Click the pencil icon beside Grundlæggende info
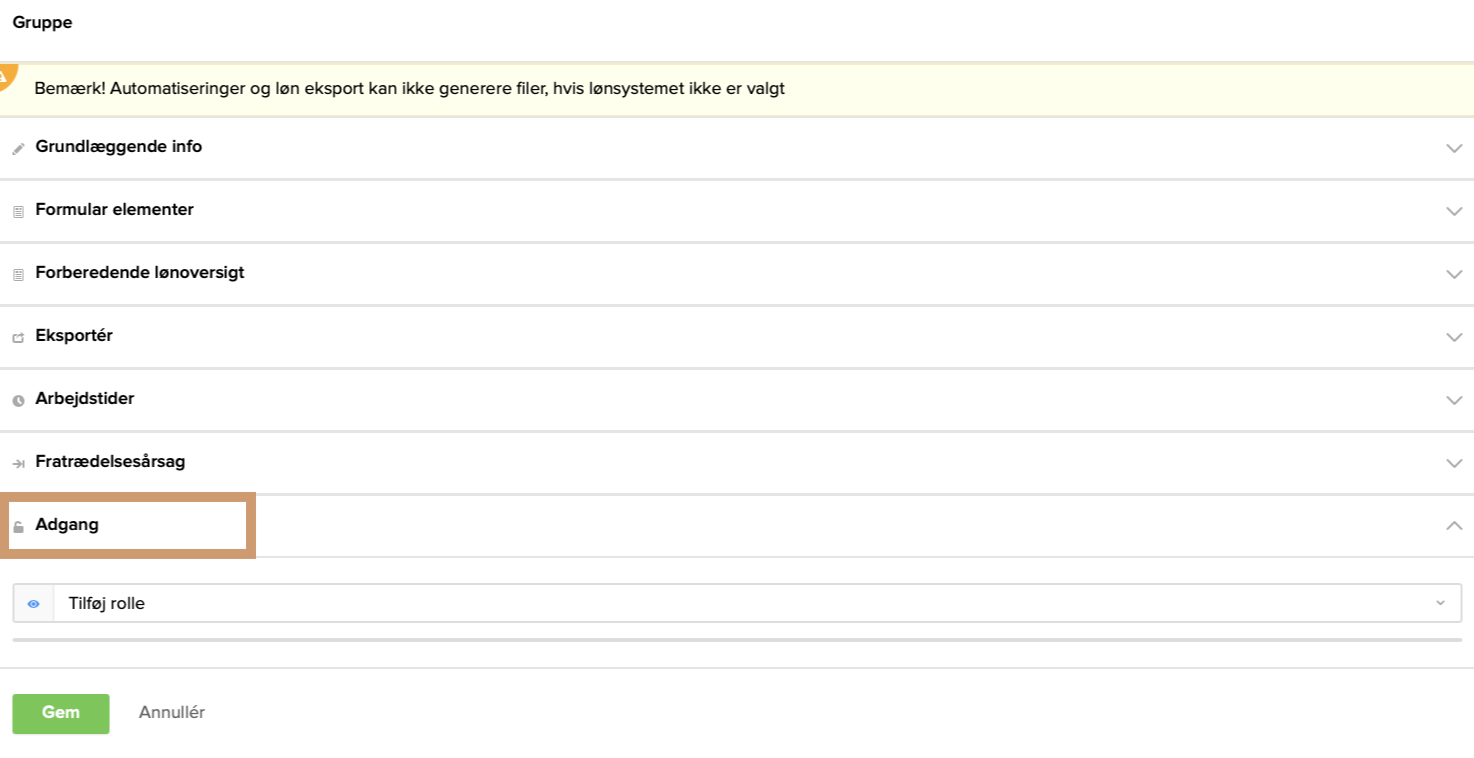Image resolution: width=1474 pixels, height=758 pixels. tap(18, 149)
